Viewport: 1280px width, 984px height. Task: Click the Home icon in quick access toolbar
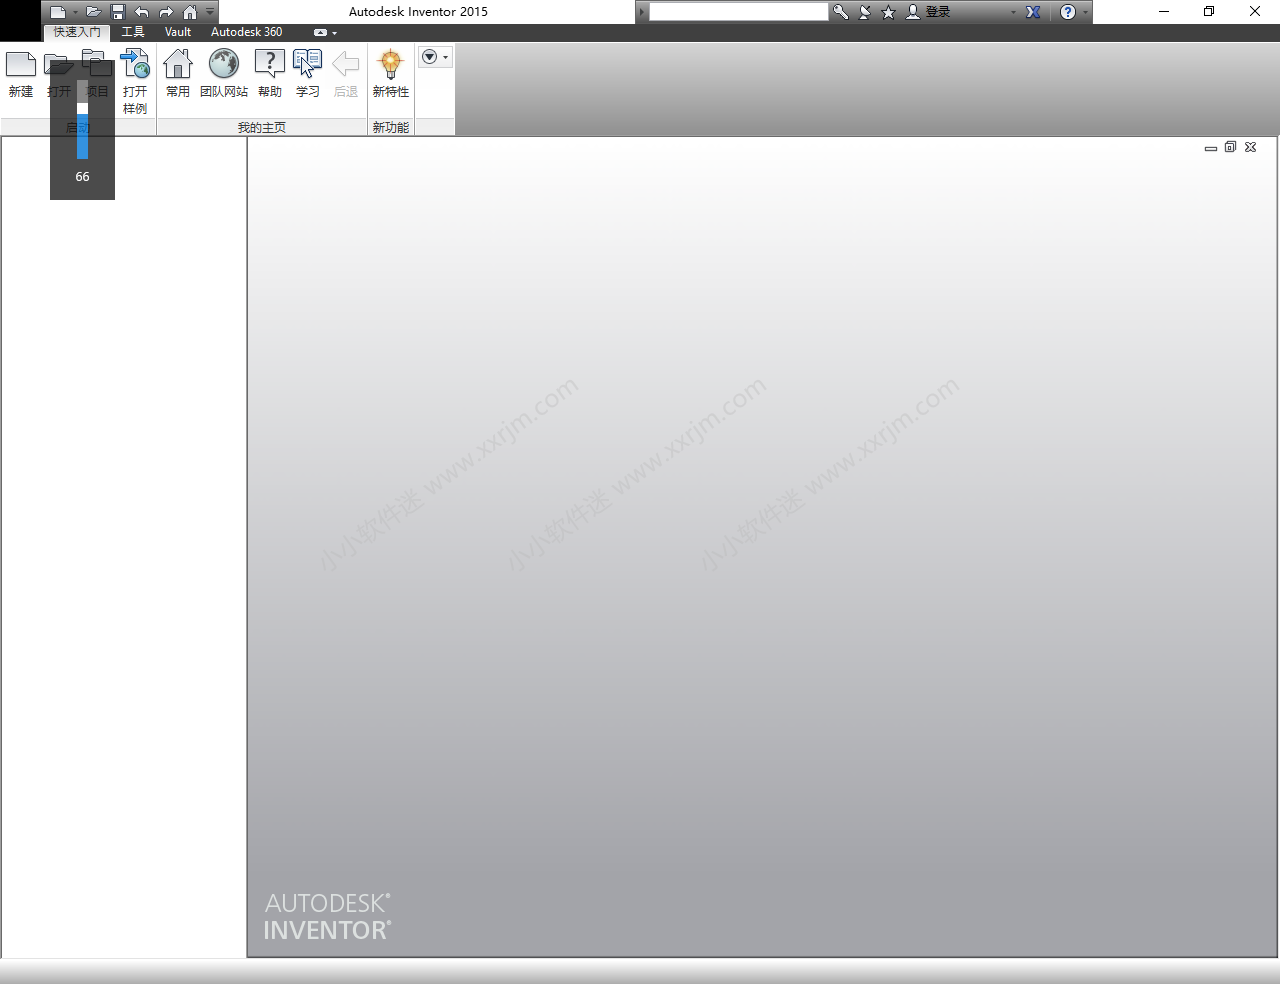(190, 12)
